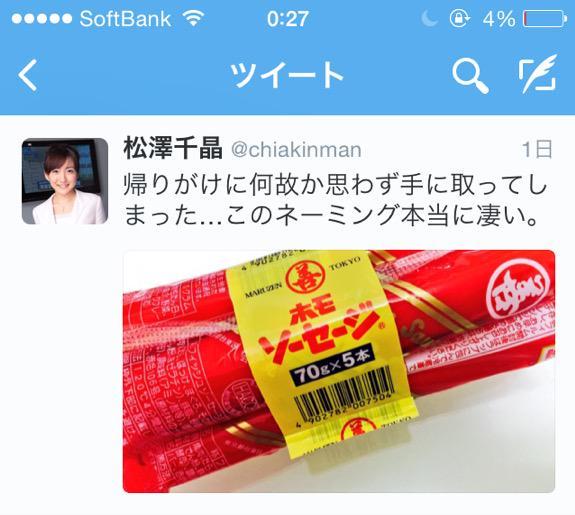Tap the 4% battery percentage

click(499, 19)
